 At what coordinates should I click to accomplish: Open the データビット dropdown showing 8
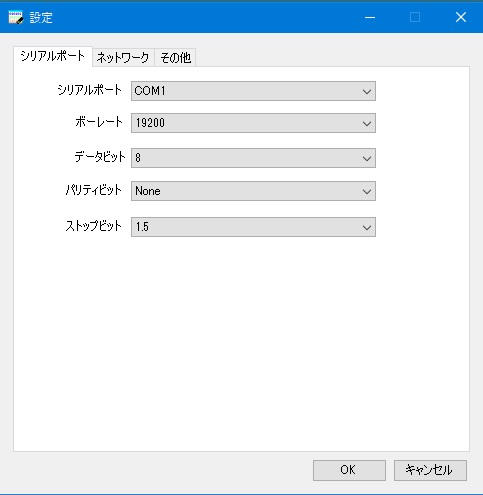253,158
